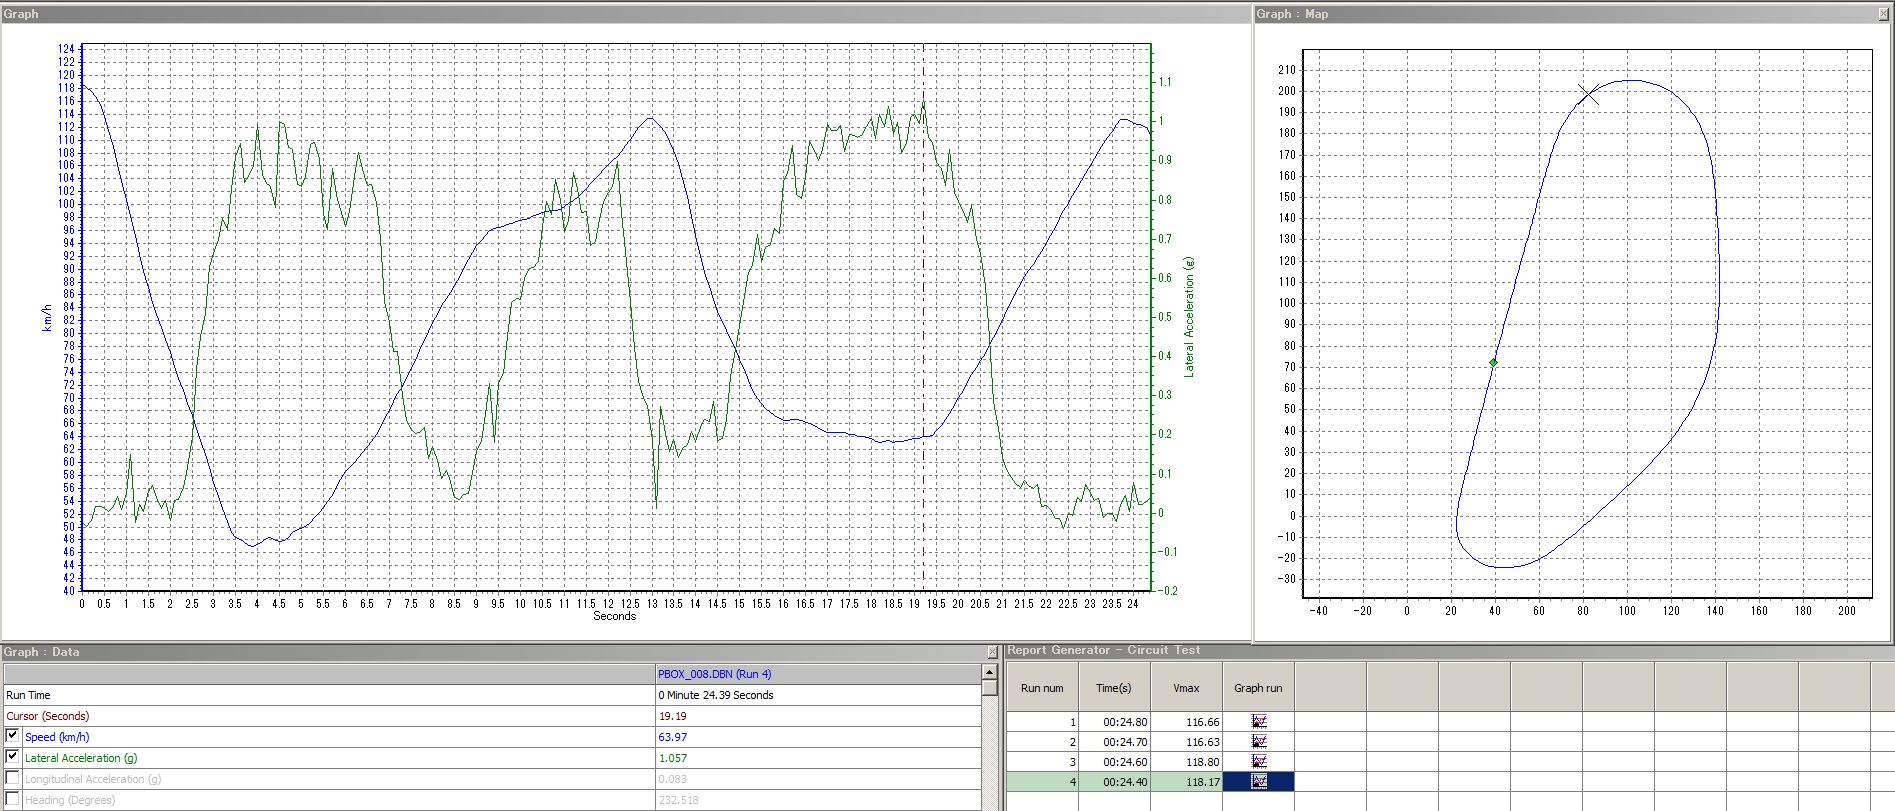Viewport: 1895px width, 811px height.
Task: Close the Graph Map panel
Action: pyautogui.click(x=1885, y=14)
